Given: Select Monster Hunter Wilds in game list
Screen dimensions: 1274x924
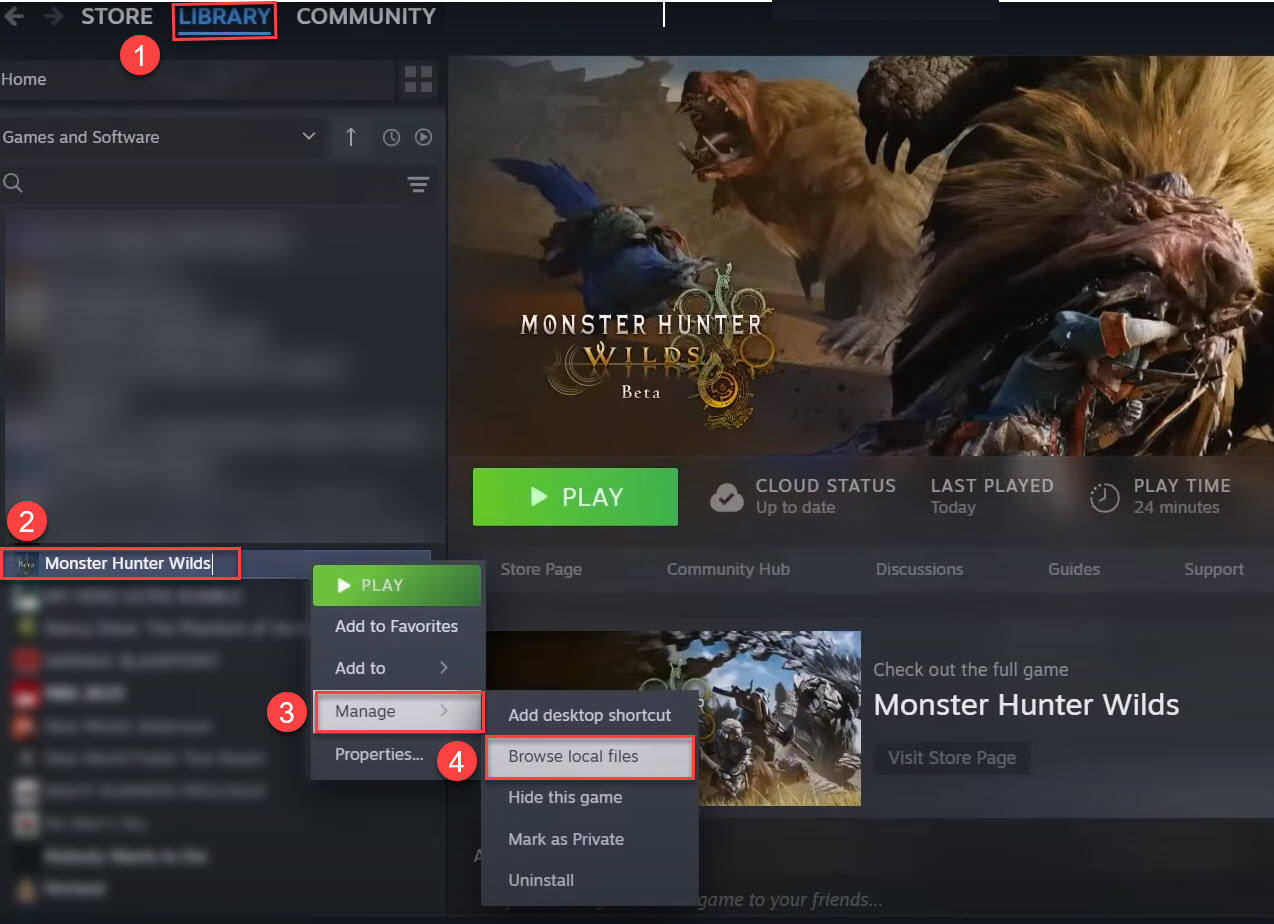Looking at the screenshot, I should (127, 564).
